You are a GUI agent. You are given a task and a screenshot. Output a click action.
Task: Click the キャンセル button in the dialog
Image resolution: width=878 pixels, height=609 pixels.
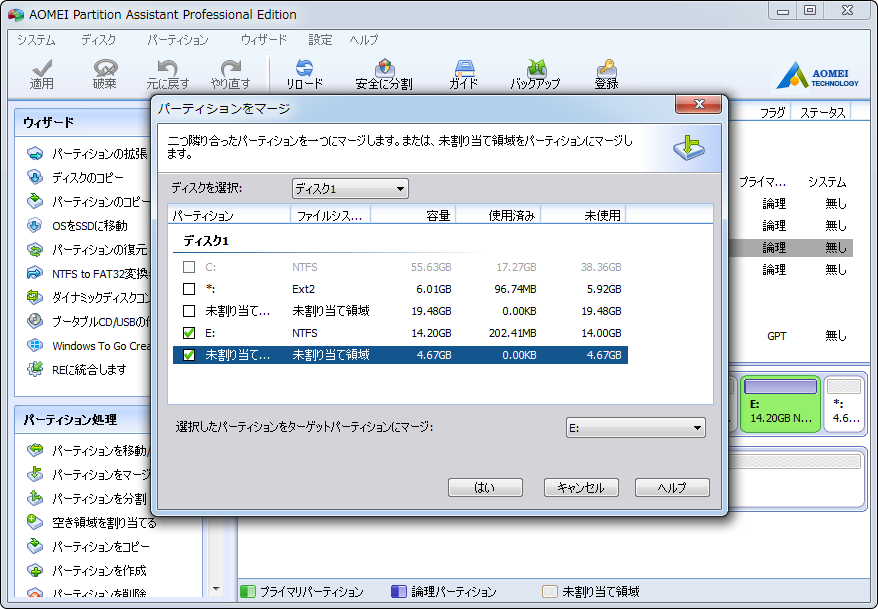coord(581,488)
